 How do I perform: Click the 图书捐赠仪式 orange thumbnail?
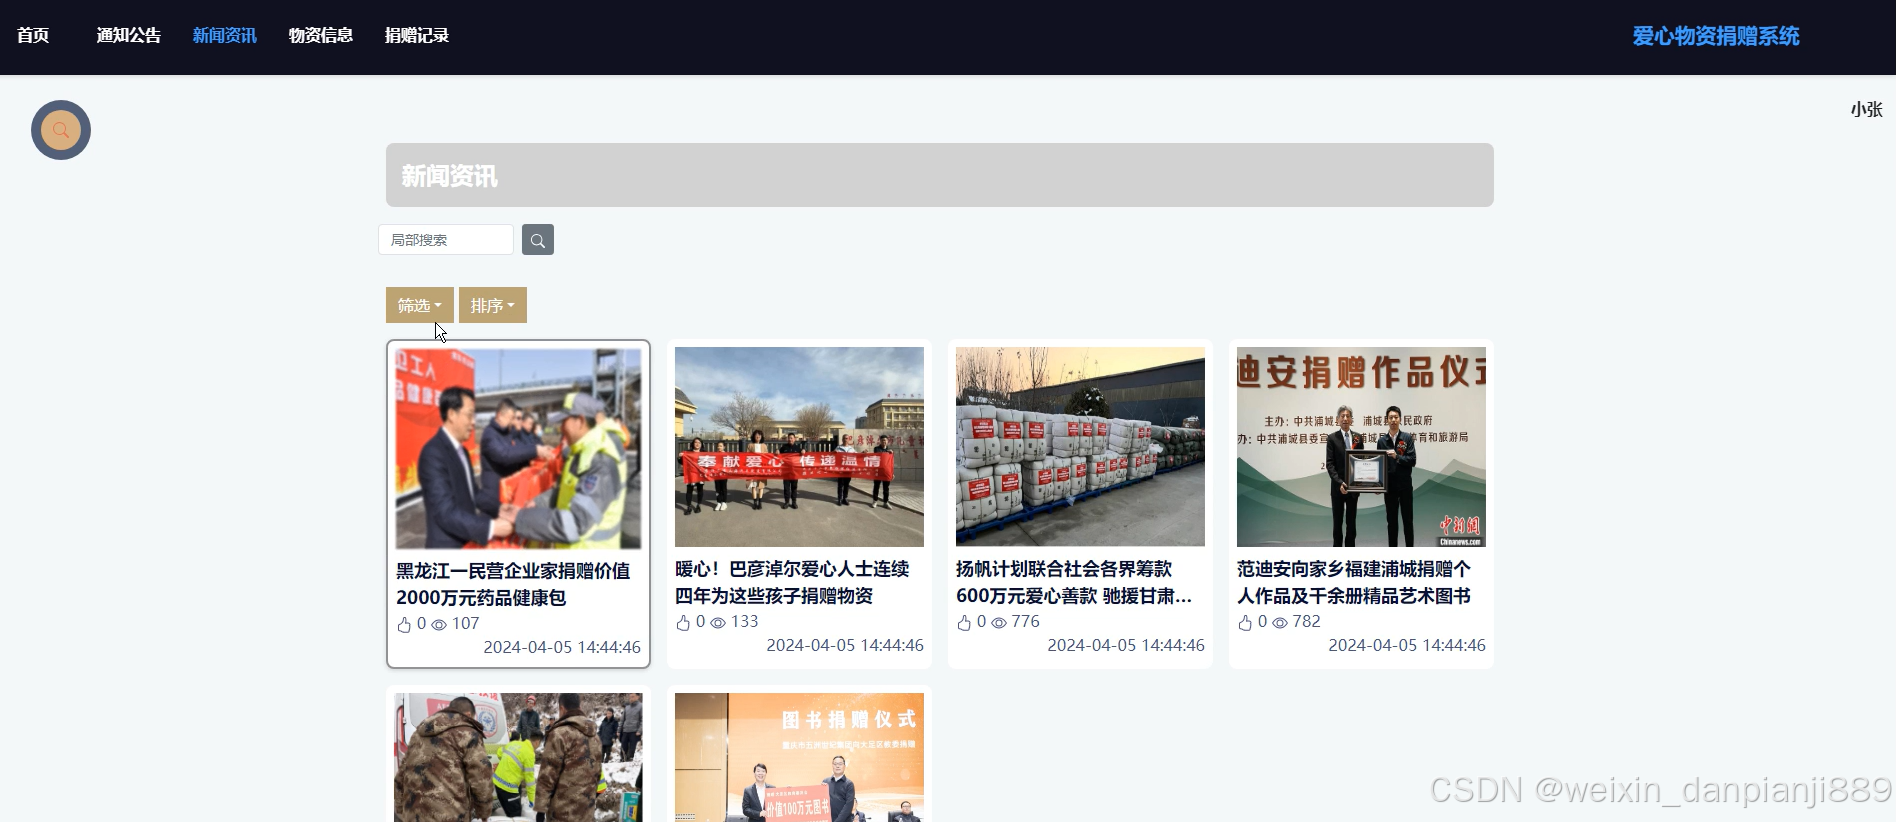799,757
